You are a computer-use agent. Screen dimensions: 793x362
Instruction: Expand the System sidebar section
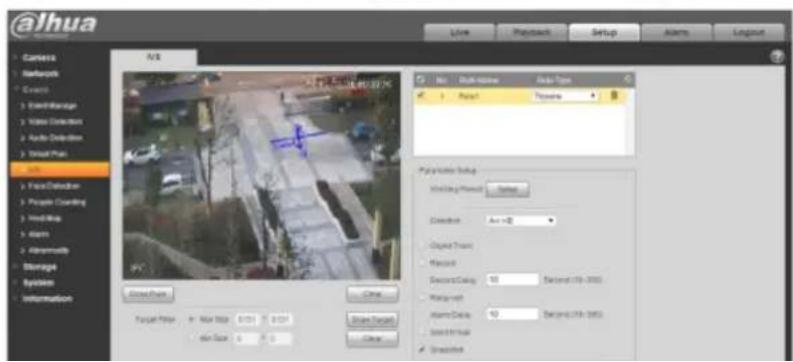coord(38,282)
